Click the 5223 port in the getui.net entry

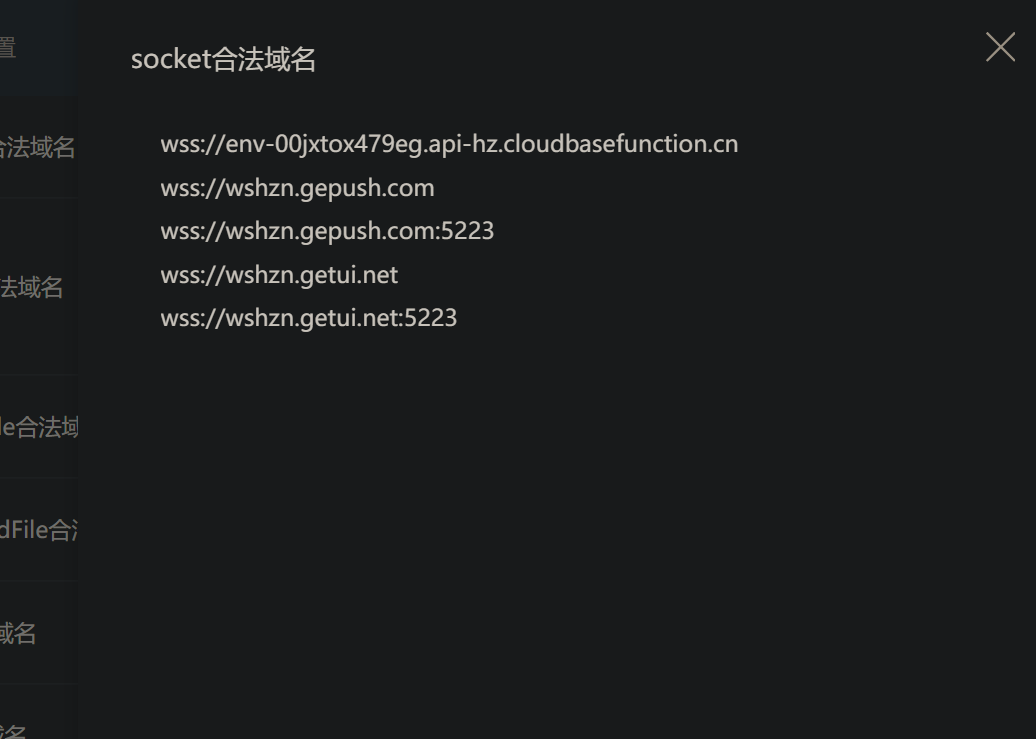(431, 318)
